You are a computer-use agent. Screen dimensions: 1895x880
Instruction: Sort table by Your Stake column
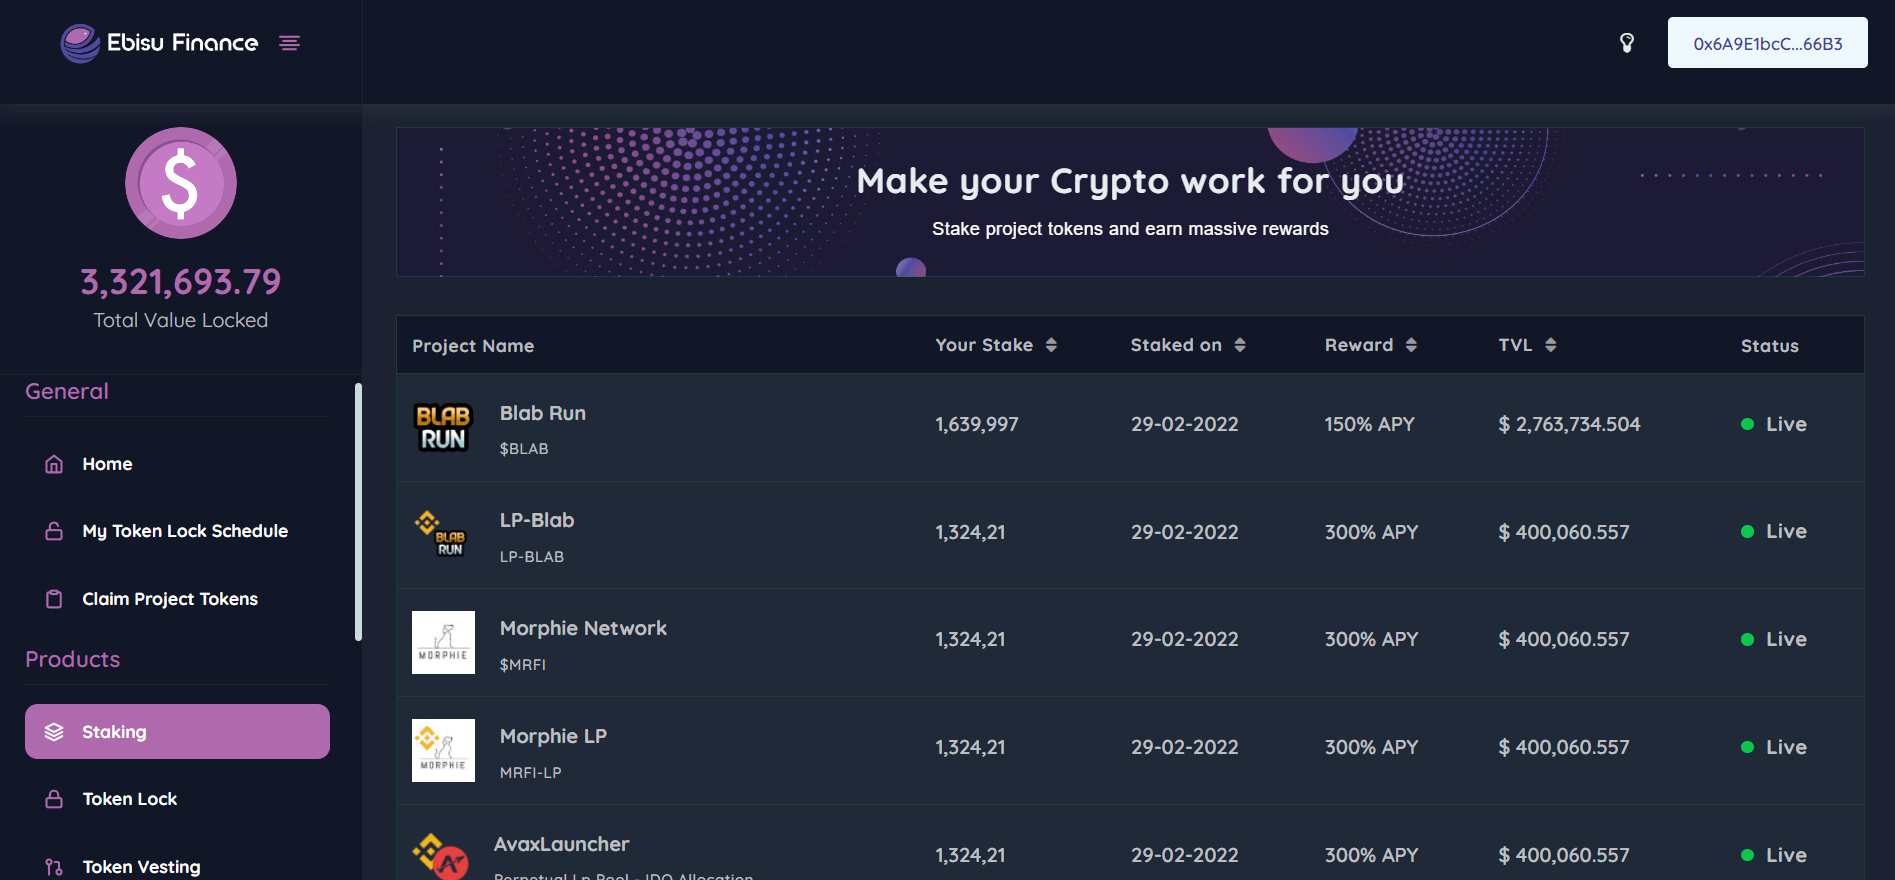point(1051,345)
